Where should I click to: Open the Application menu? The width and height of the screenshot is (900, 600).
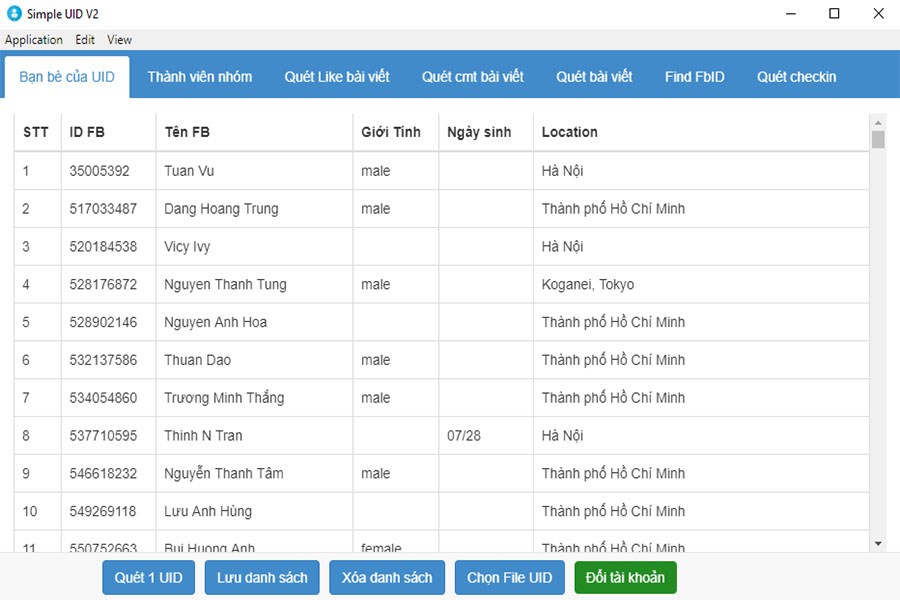(34, 40)
